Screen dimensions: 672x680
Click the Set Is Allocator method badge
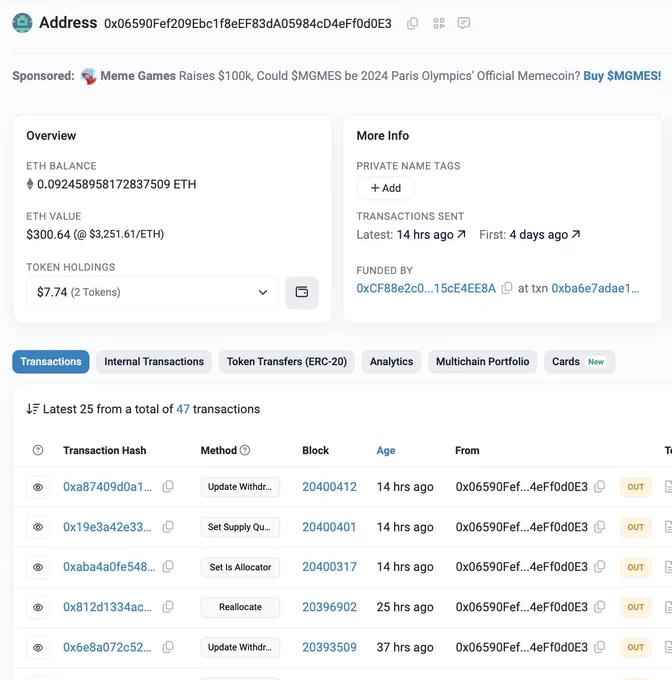[240, 567]
